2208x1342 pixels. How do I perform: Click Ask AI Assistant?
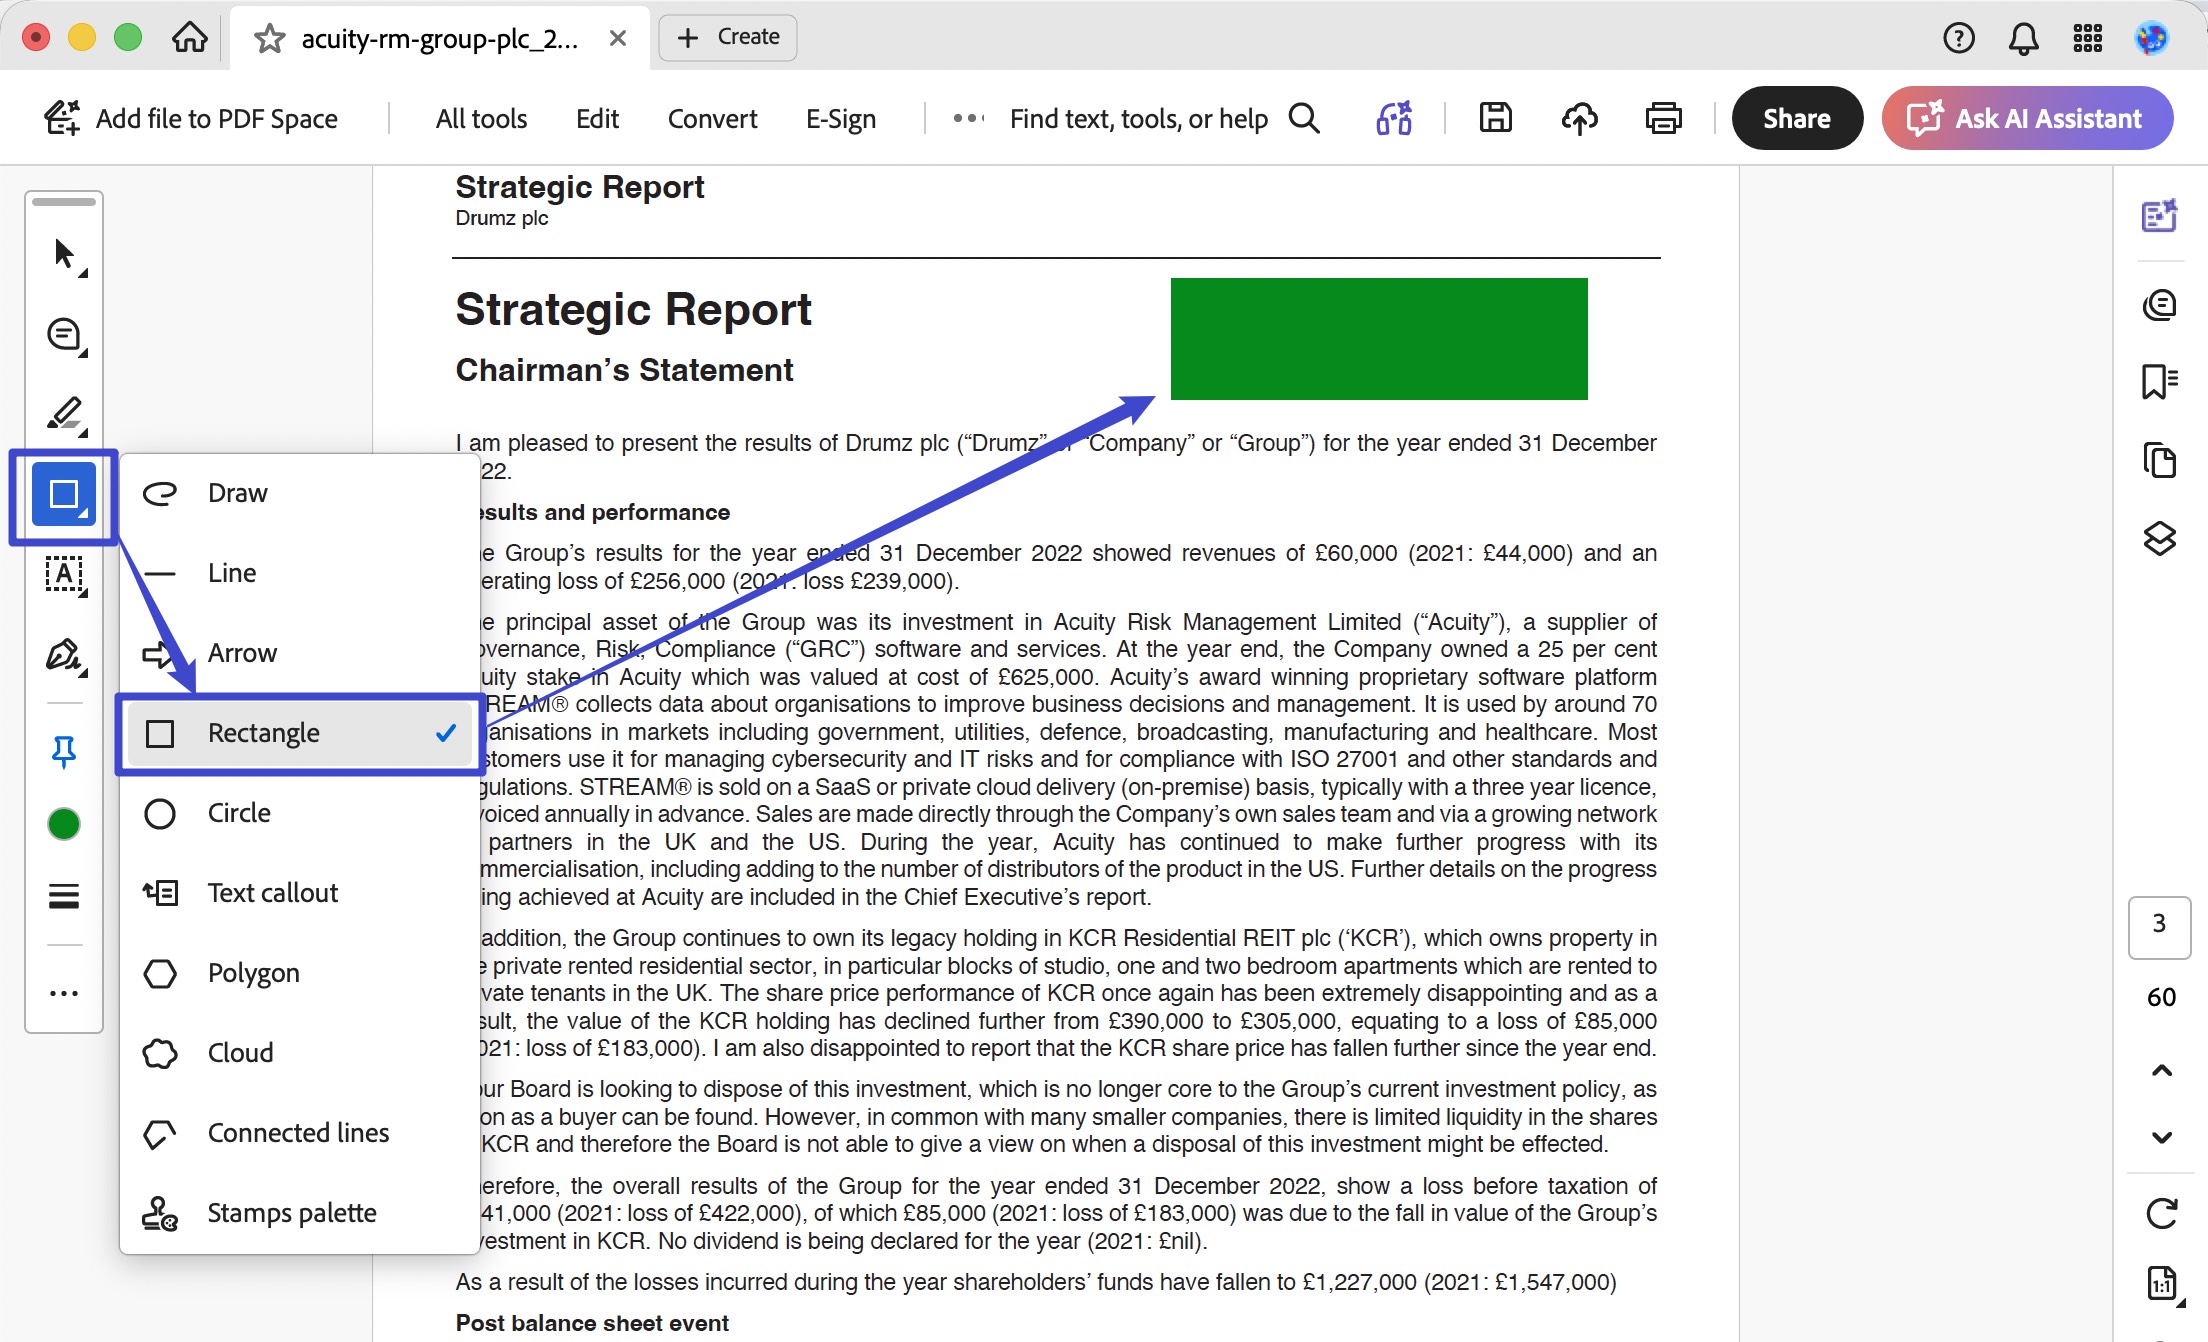click(2027, 118)
